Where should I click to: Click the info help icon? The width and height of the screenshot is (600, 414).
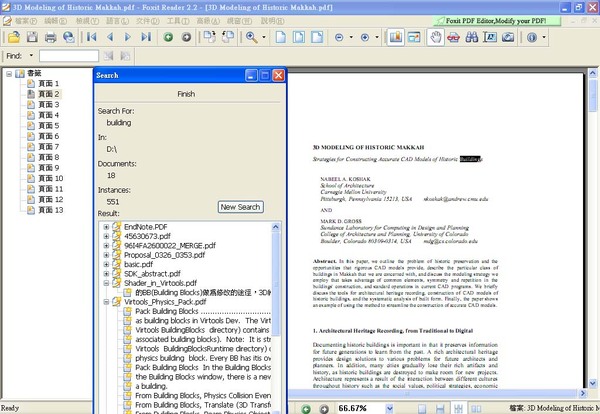click(532, 37)
